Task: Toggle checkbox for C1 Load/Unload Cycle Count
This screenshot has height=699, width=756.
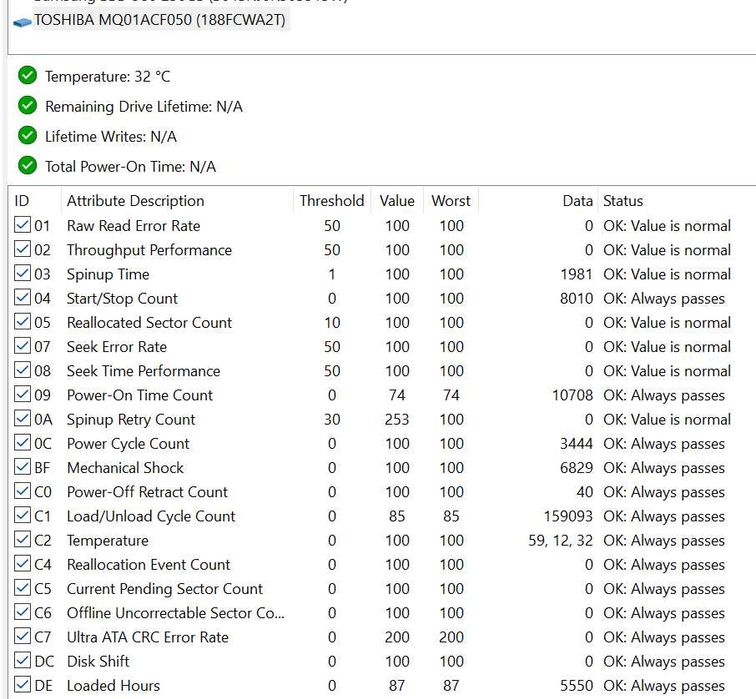Action: click(x=22, y=515)
